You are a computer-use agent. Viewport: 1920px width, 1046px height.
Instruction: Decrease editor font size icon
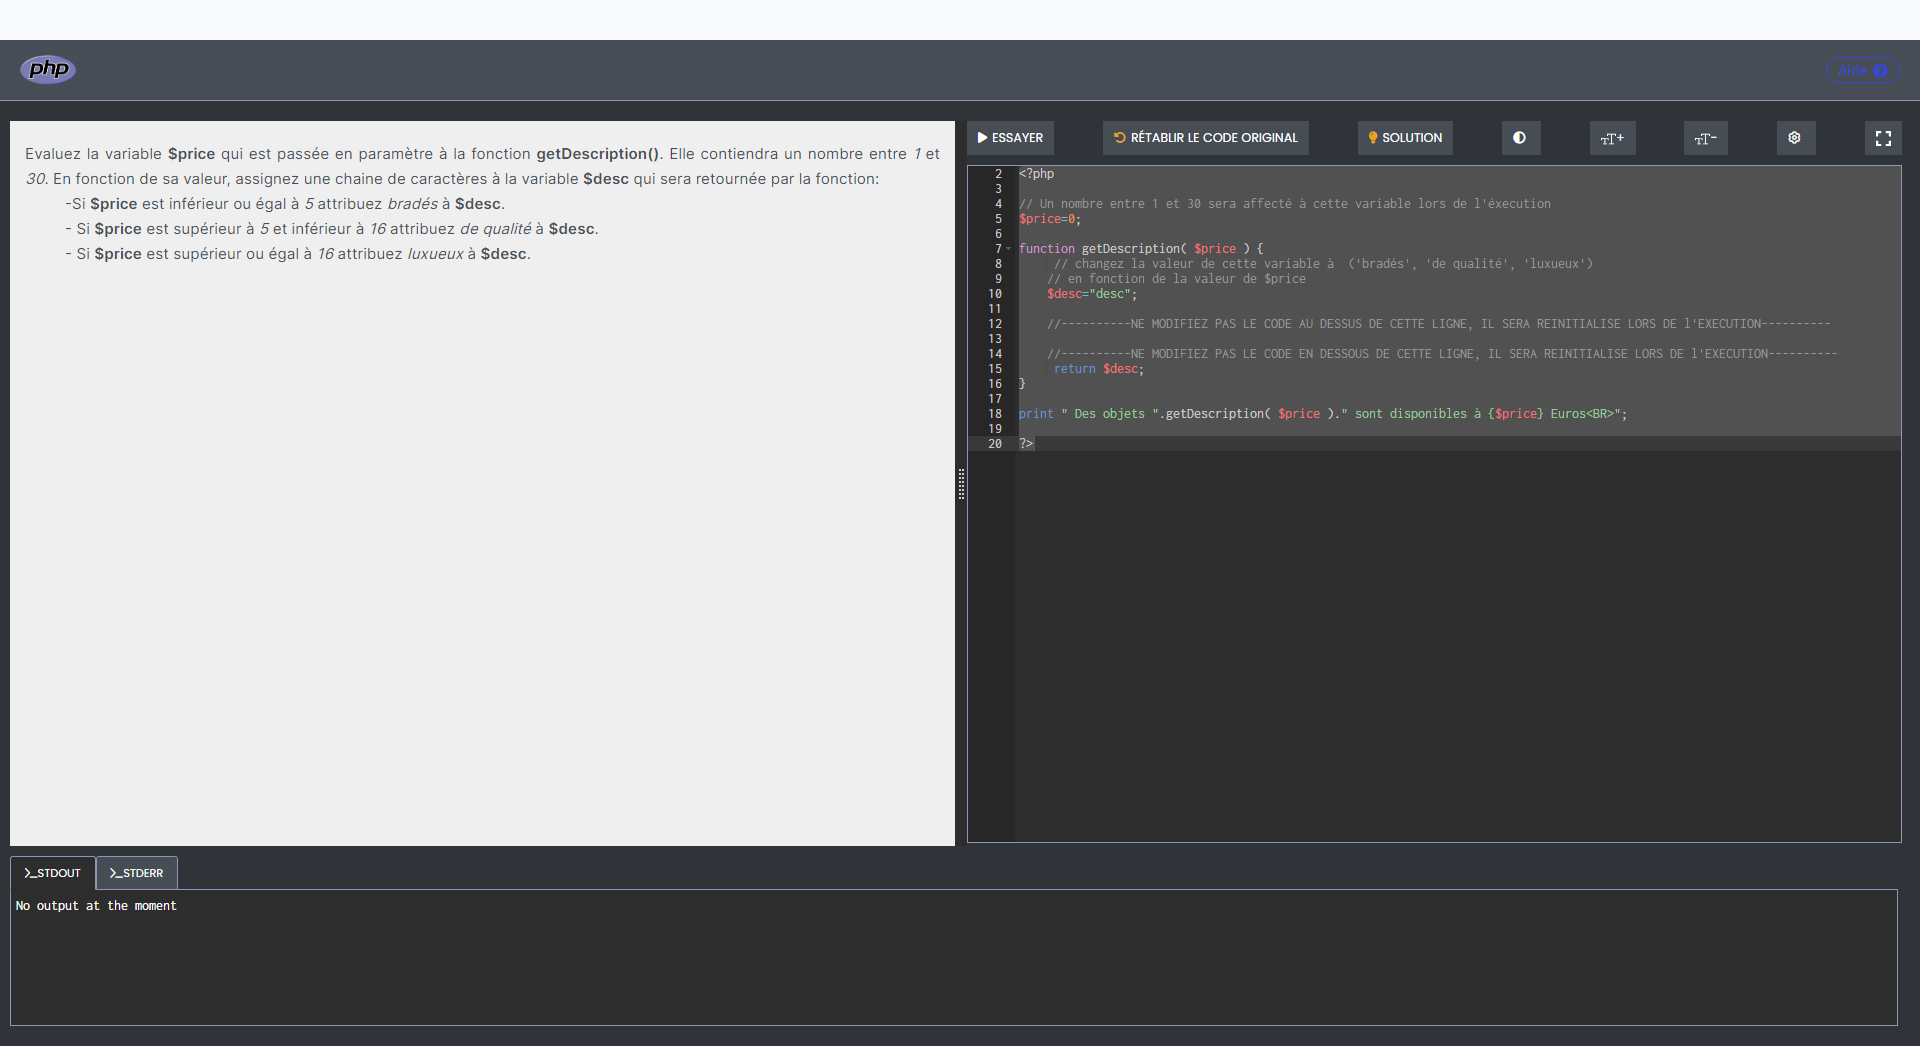point(1705,138)
